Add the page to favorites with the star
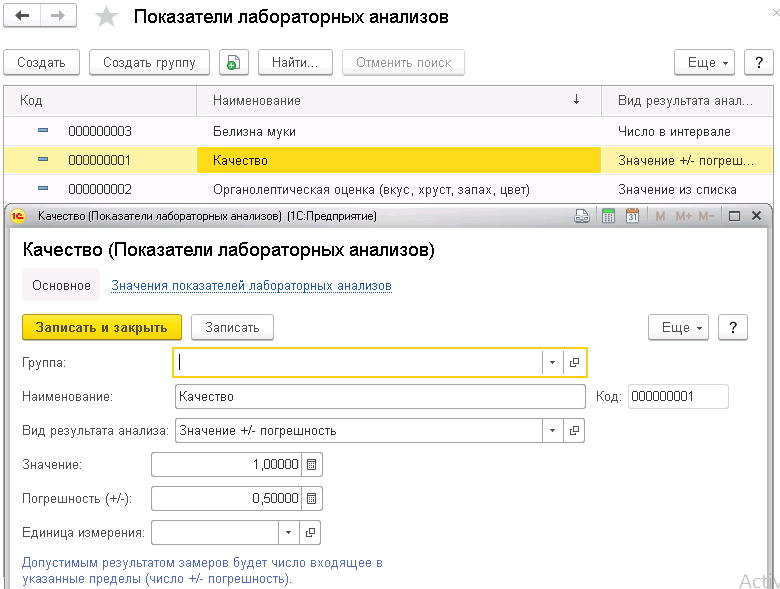Viewport: 780px width, 589px height. tap(105, 17)
